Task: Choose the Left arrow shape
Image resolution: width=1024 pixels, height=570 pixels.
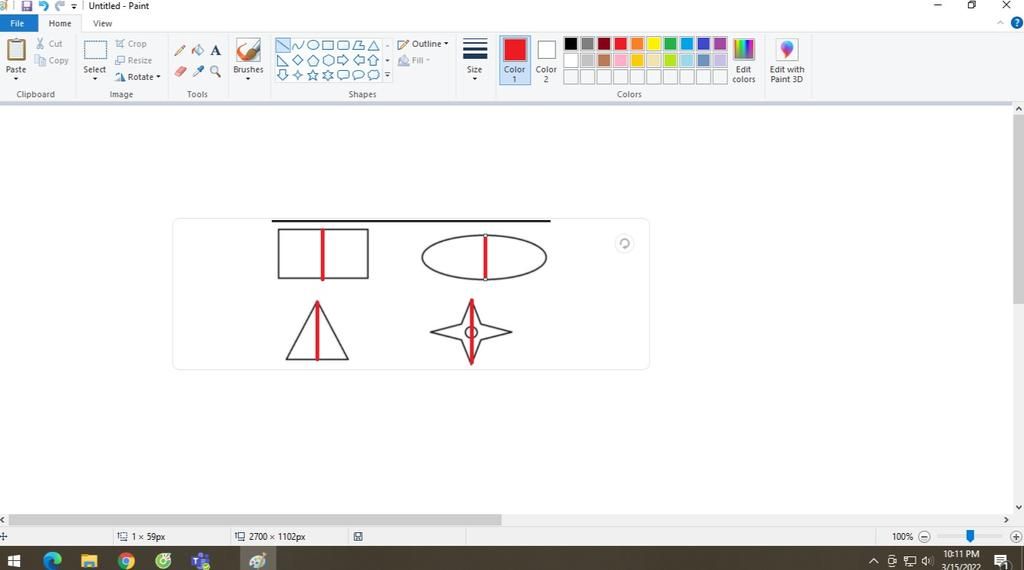Action: pos(358,60)
